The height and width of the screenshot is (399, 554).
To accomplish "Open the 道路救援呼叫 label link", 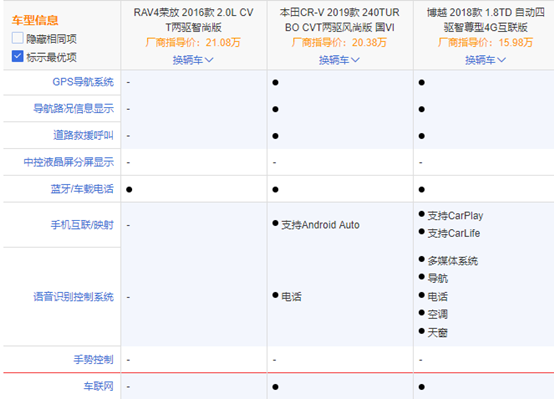I will (x=83, y=135).
